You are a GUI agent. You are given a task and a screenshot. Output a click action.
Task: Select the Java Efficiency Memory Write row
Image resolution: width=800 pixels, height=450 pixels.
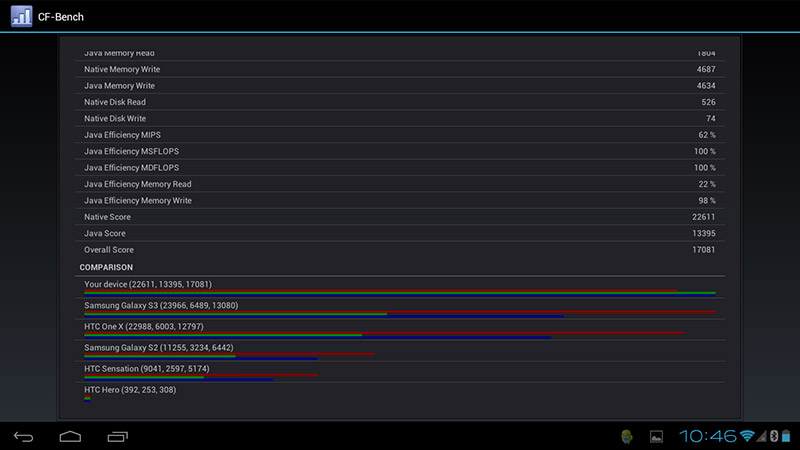click(x=399, y=201)
